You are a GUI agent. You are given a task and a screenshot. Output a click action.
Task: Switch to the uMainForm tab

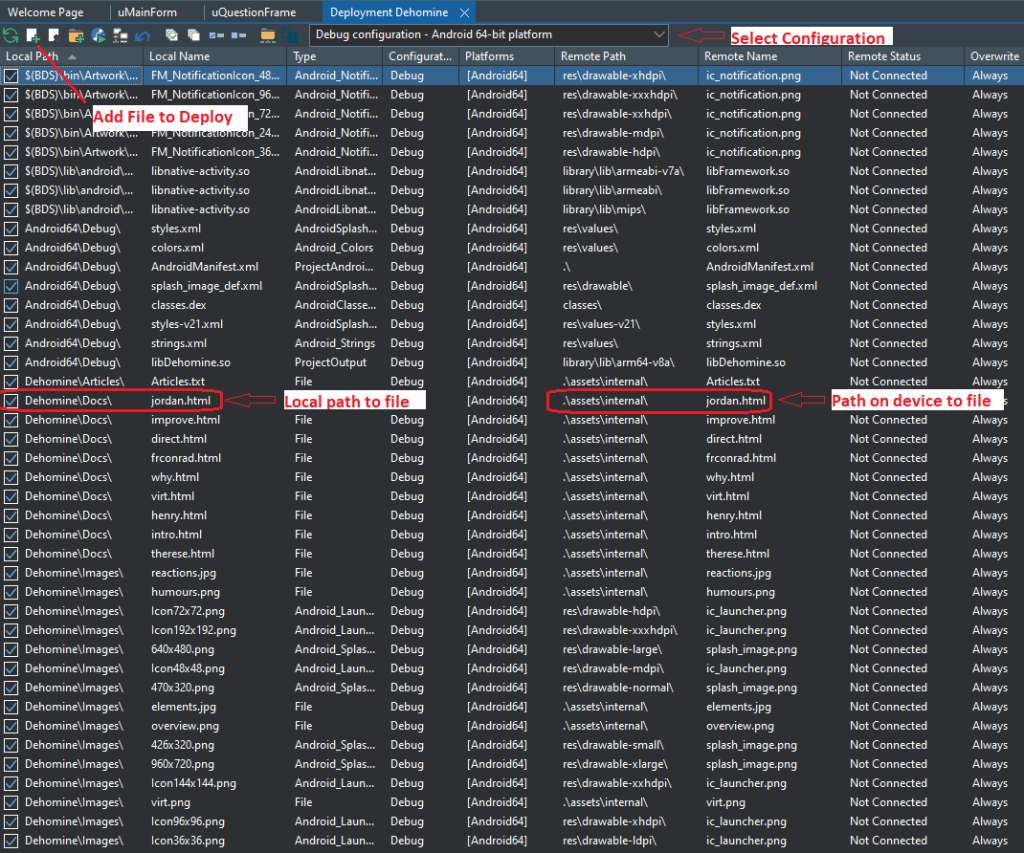(x=148, y=12)
